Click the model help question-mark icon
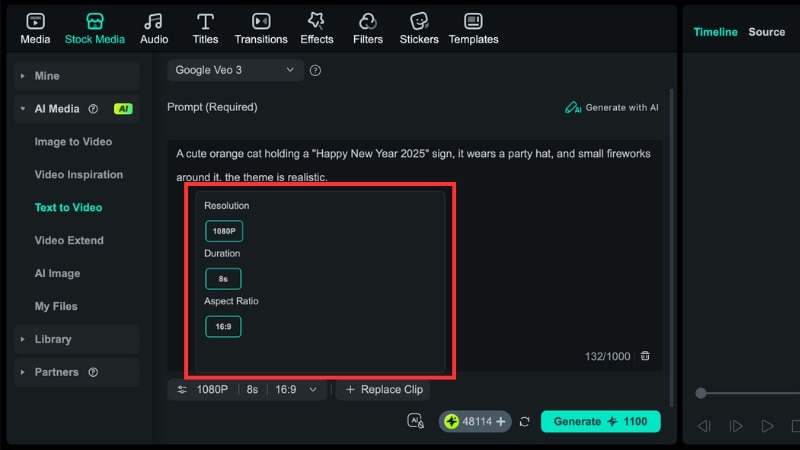This screenshot has height=450, width=800. pos(315,70)
